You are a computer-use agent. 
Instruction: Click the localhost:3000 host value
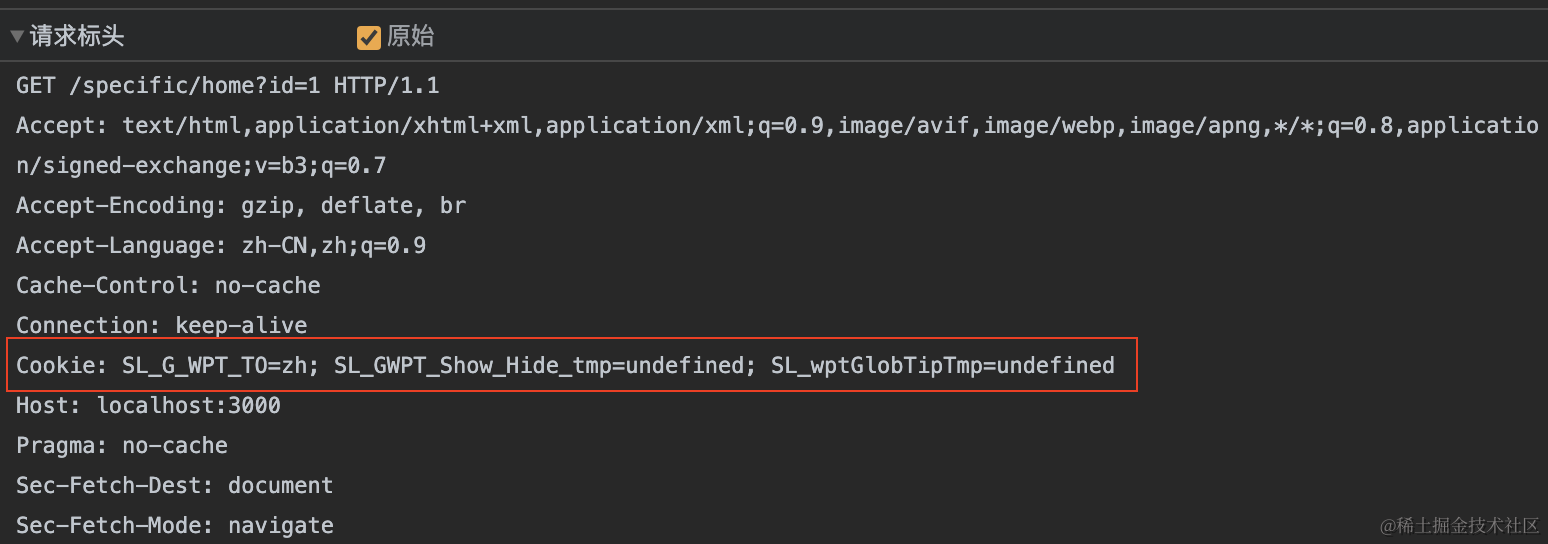[189, 406]
